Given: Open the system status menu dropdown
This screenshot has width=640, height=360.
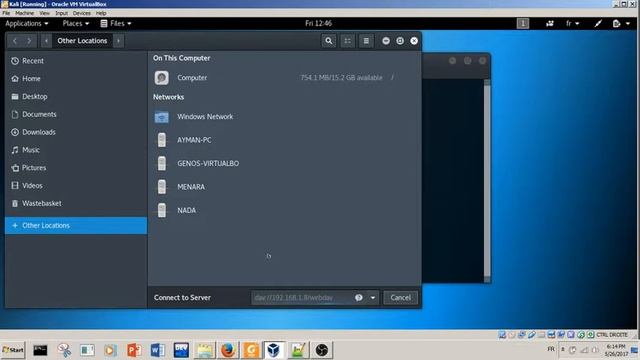Looking at the screenshot, I should [622, 24].
